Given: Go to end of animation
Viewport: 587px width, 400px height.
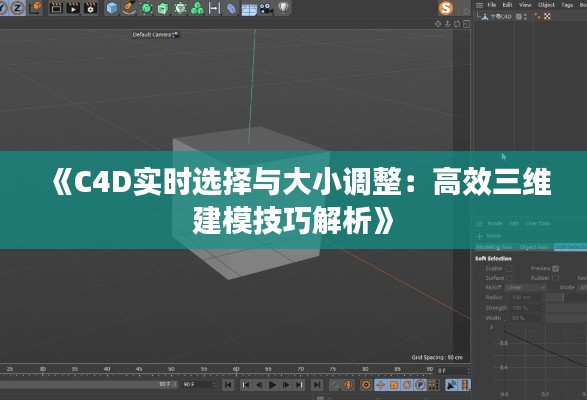Looking at the screenshot, I should click(317, 385).
